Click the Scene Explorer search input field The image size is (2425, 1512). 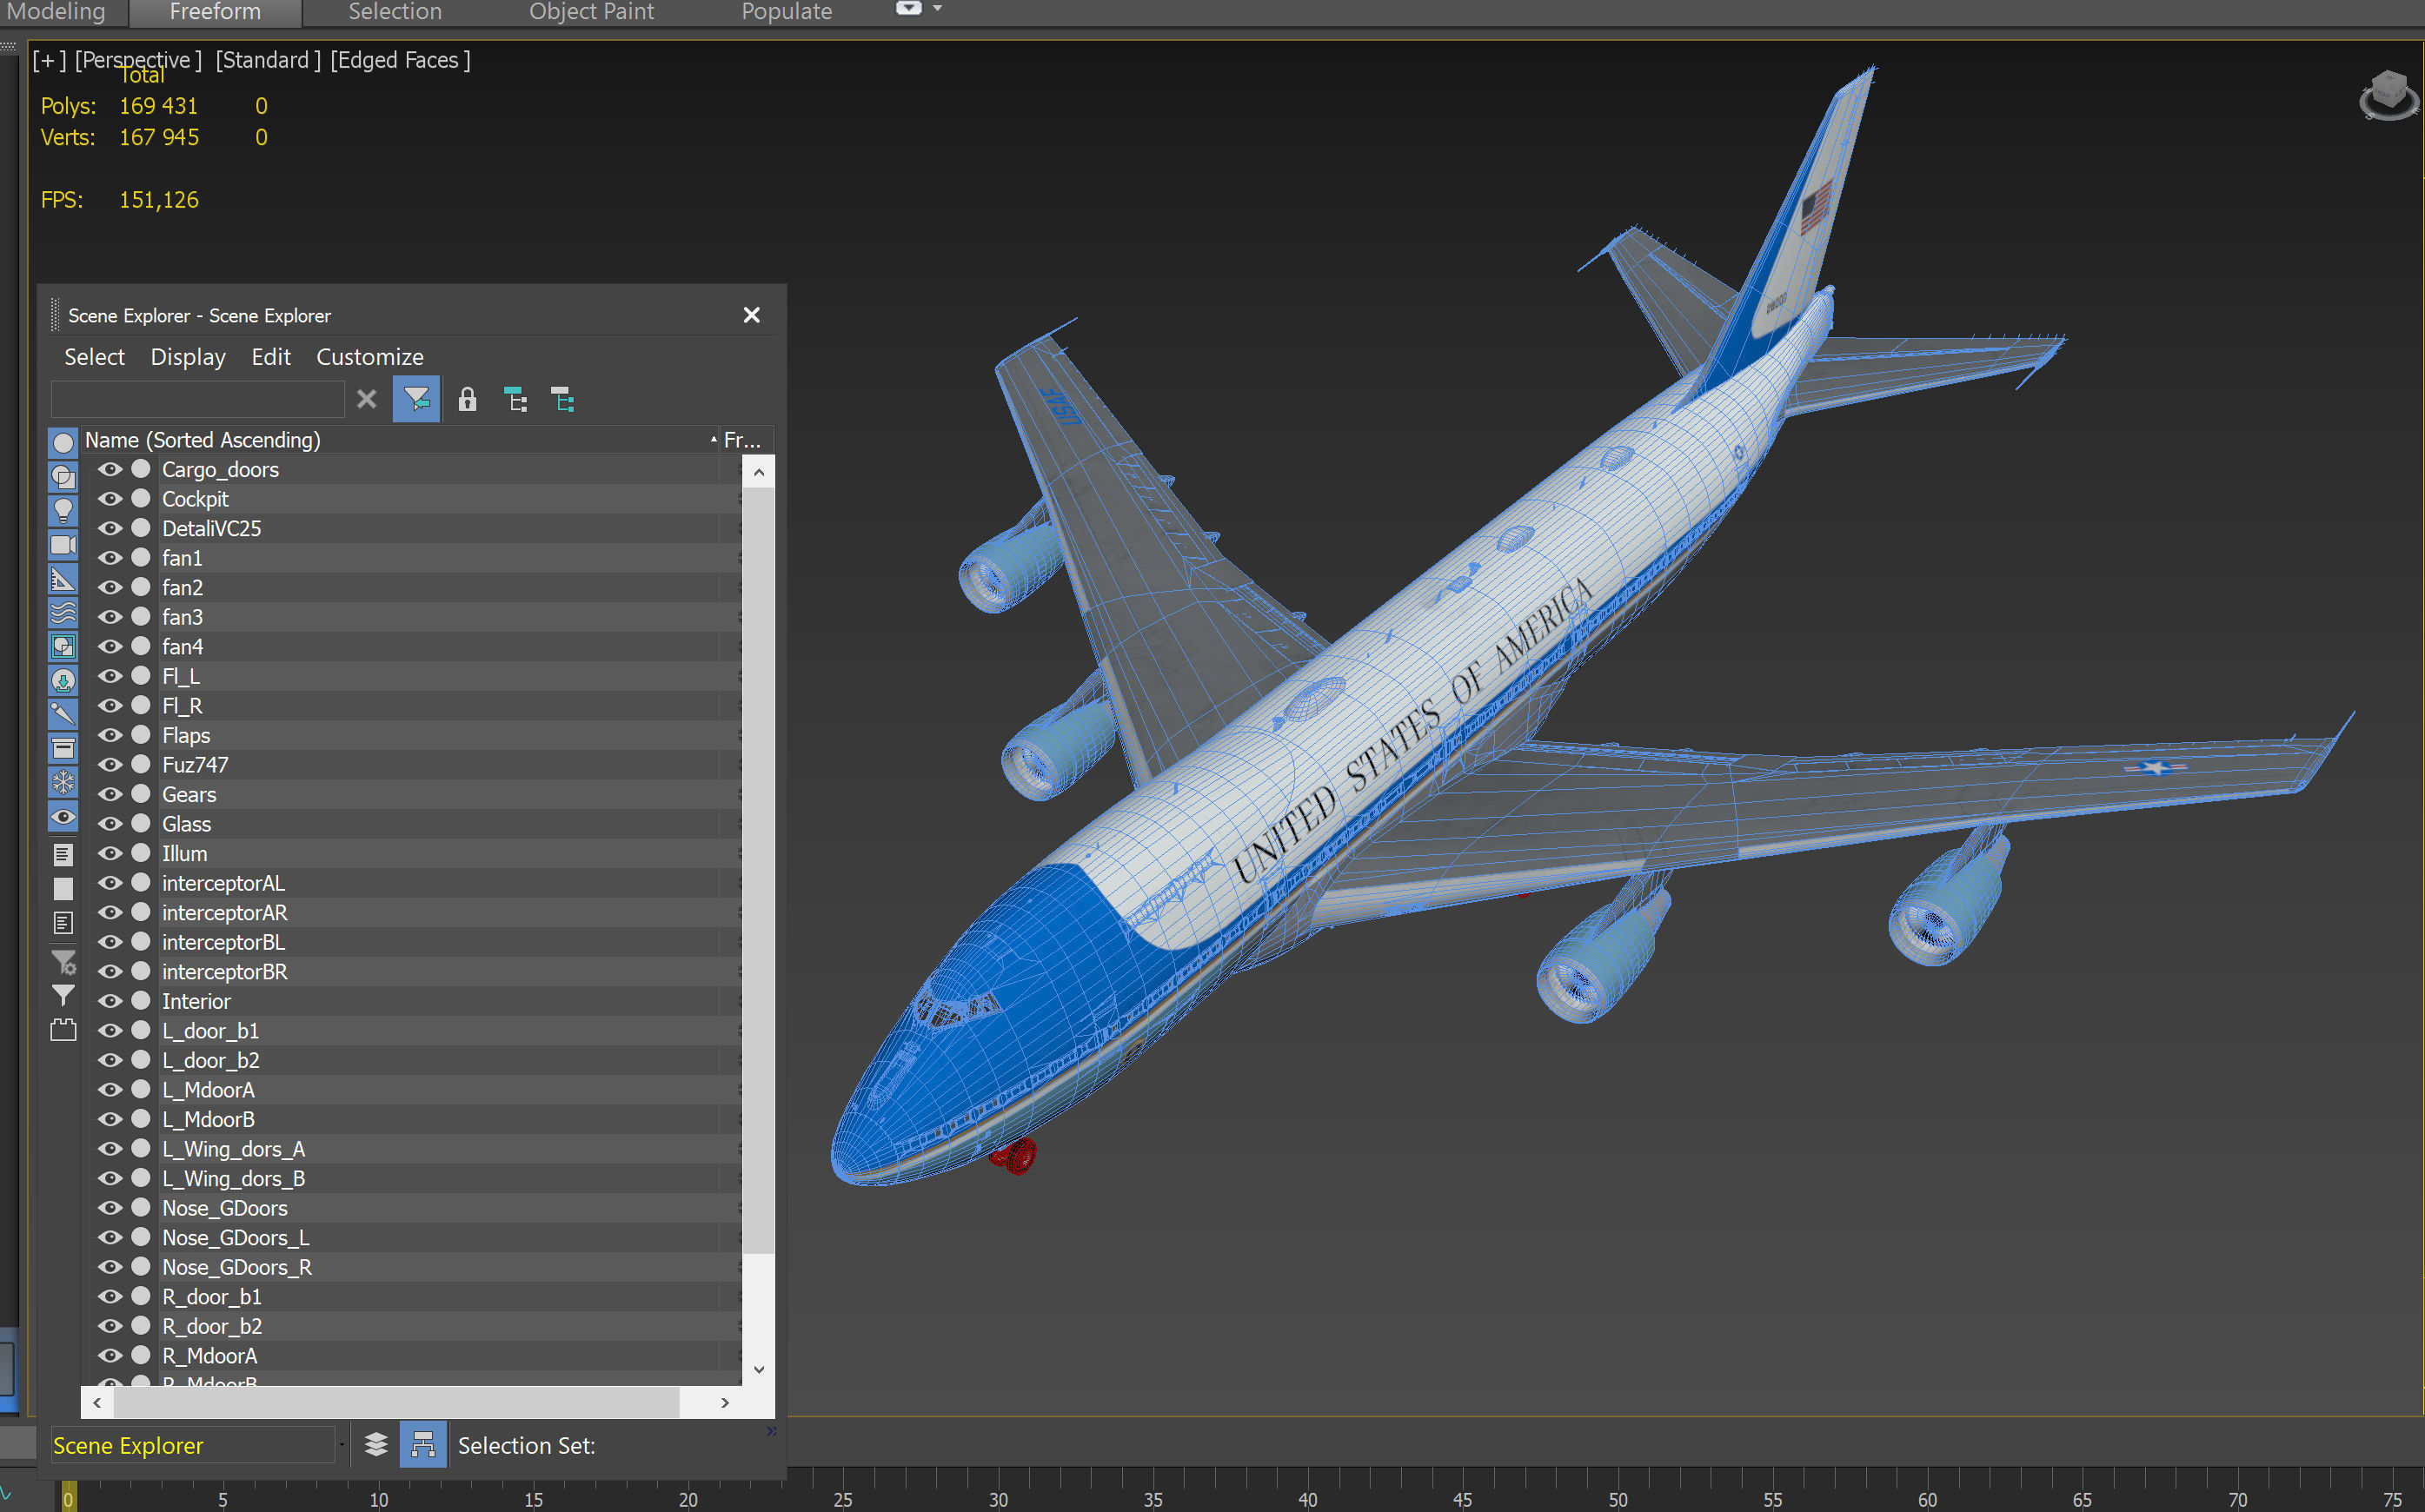tap(198, 400)
